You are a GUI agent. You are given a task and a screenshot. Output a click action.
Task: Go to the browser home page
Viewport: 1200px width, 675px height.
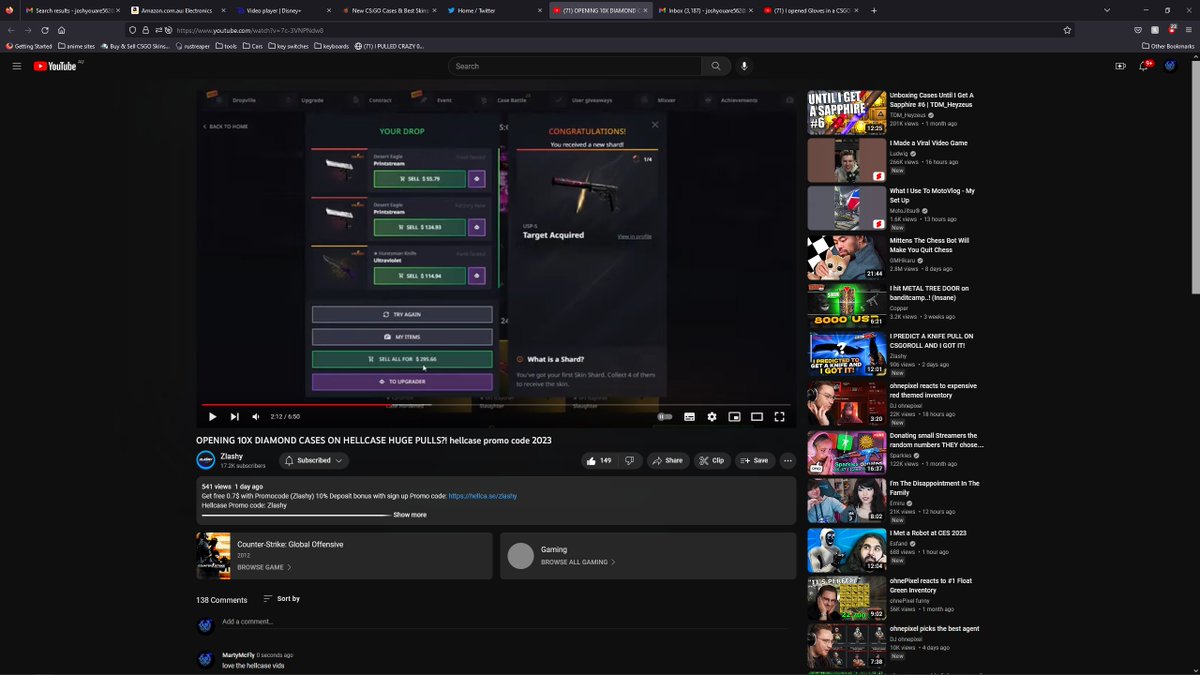(62, 30)
